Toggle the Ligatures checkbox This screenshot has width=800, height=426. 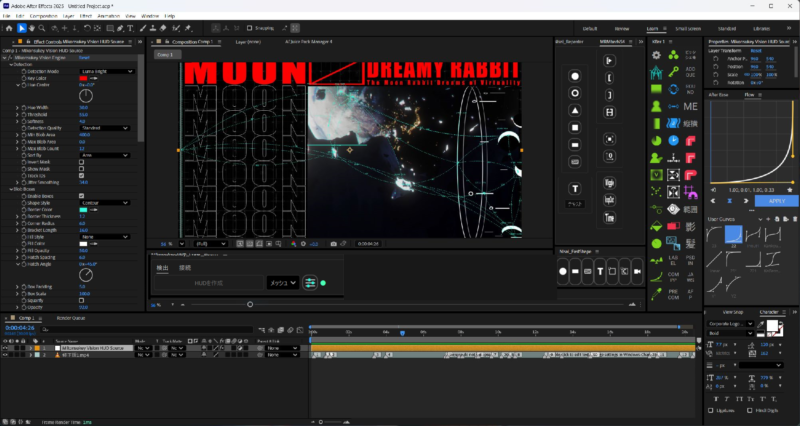(711, 410)
